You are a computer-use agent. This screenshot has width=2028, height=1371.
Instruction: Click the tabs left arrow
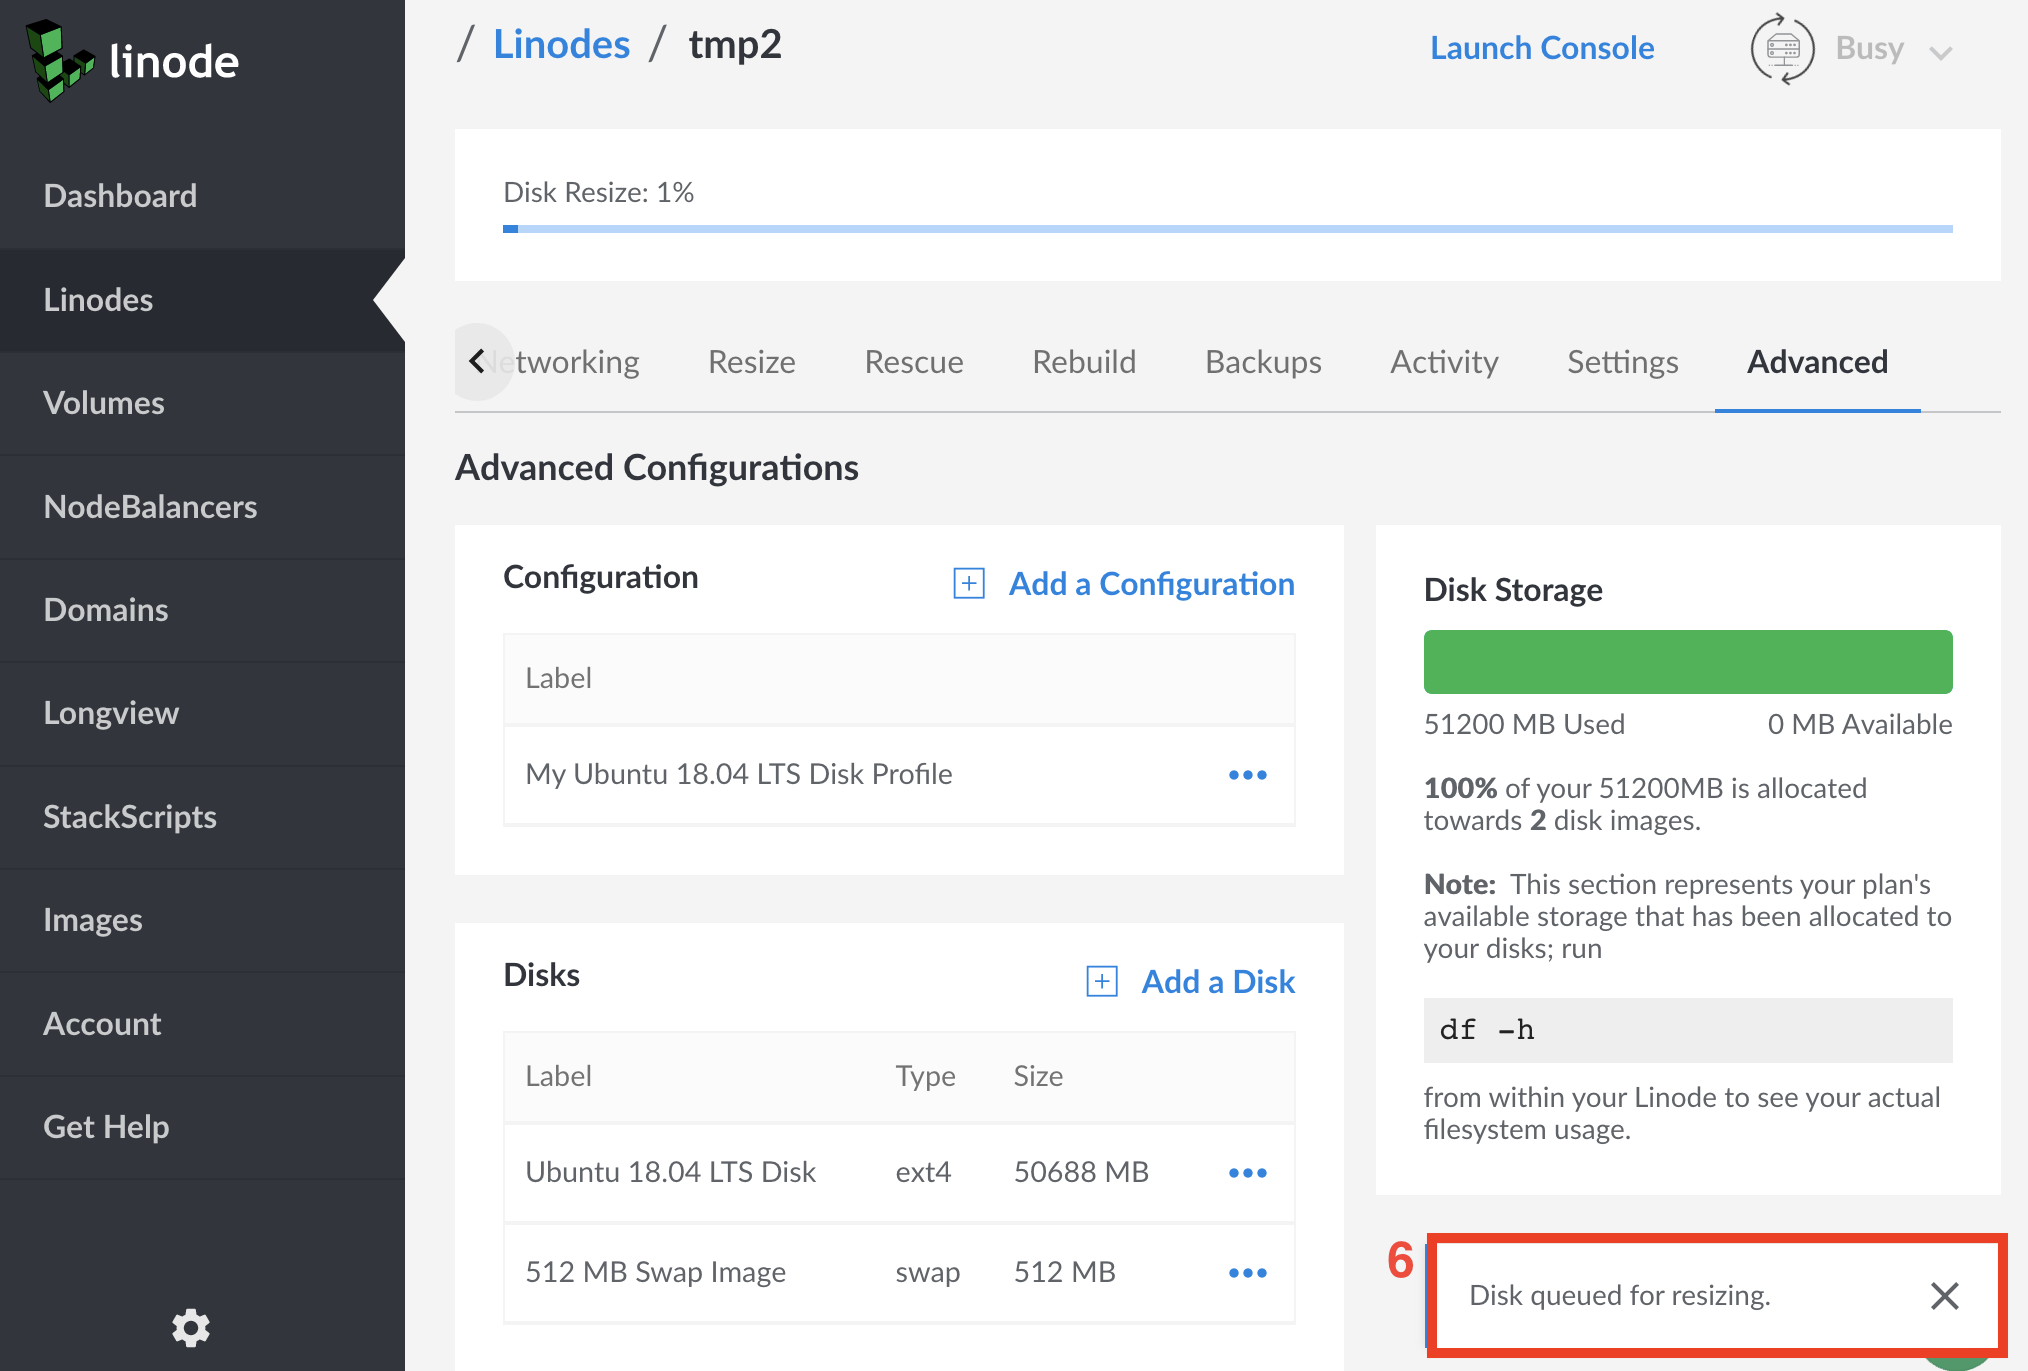(x=478, y=361)
